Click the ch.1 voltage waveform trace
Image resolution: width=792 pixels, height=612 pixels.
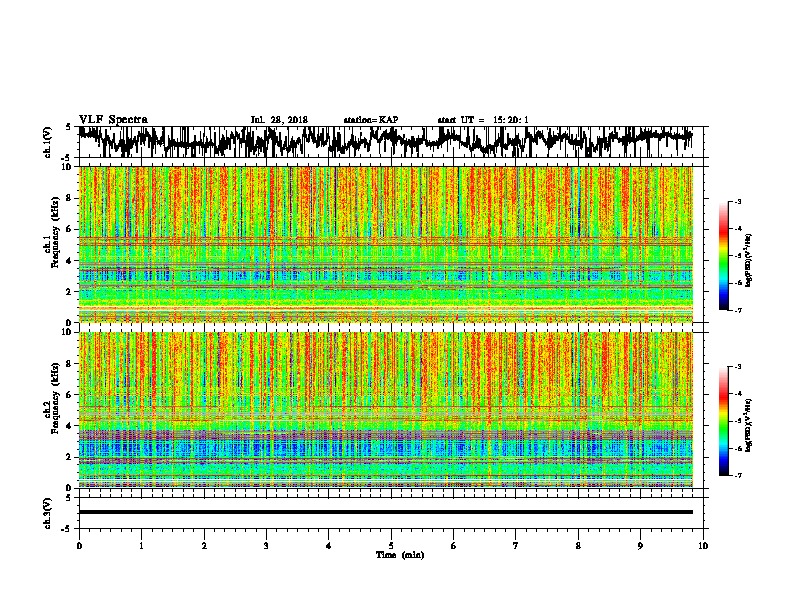(385, 141)
